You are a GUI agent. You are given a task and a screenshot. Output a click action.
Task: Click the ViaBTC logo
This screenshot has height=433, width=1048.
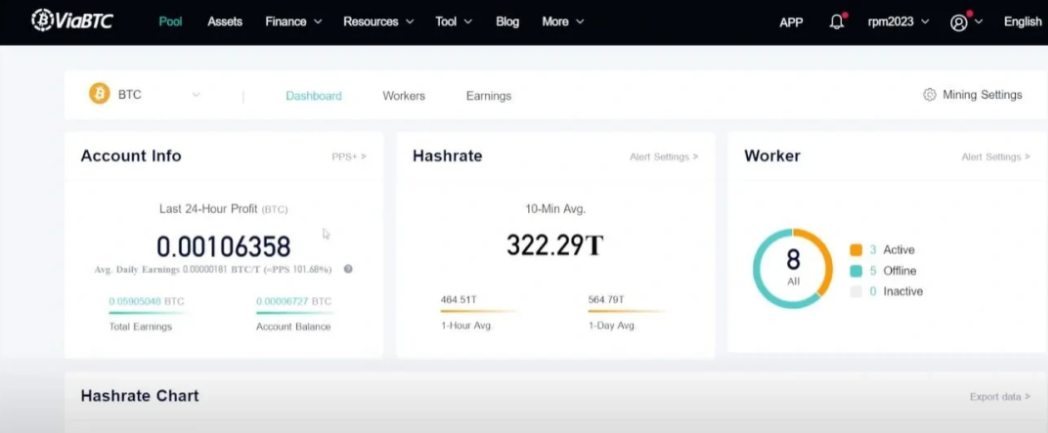pyautogui.click(x=72, y=21)
